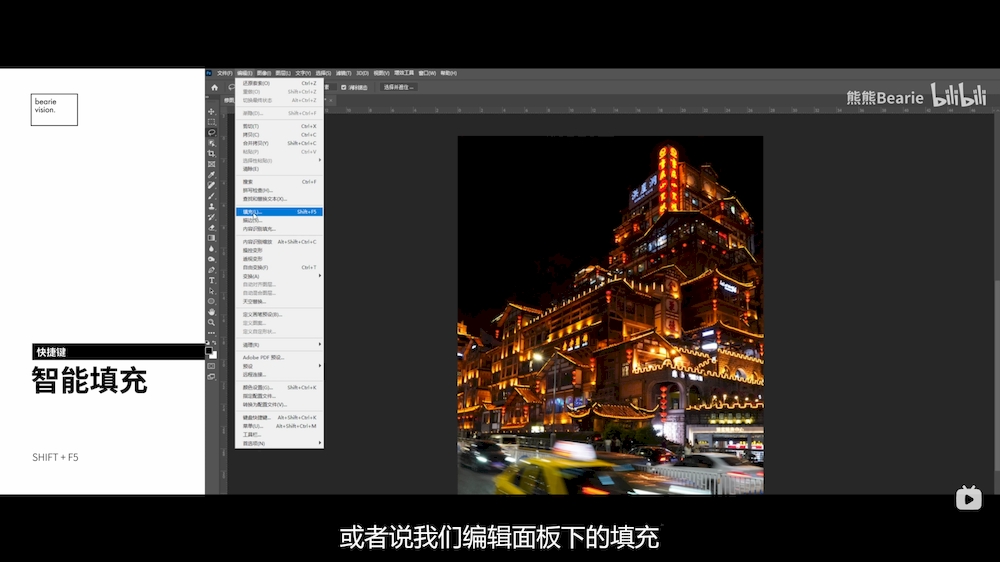
Task: Toggle Quick Mask mode icon
Action: pyautogui.click(x=212, y=366)
